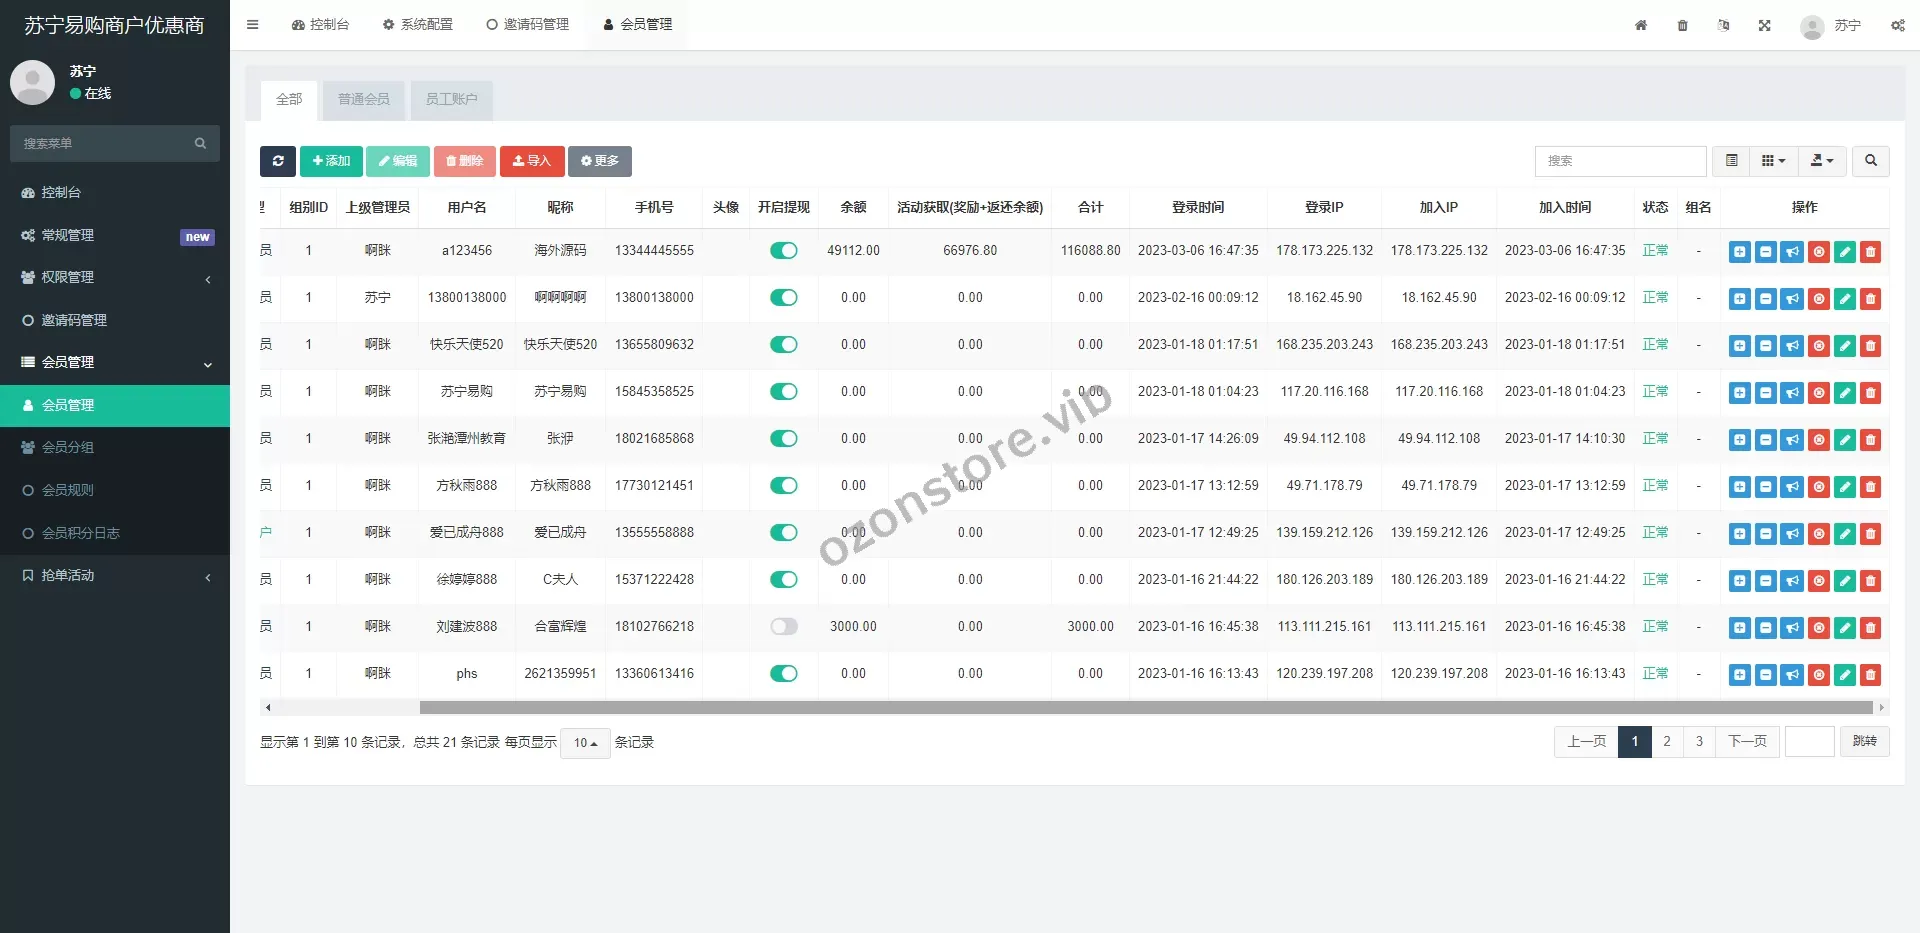Collapse the sidebar with the hamburger icon
Screen dimensions: 1920x933
(253, 25)
